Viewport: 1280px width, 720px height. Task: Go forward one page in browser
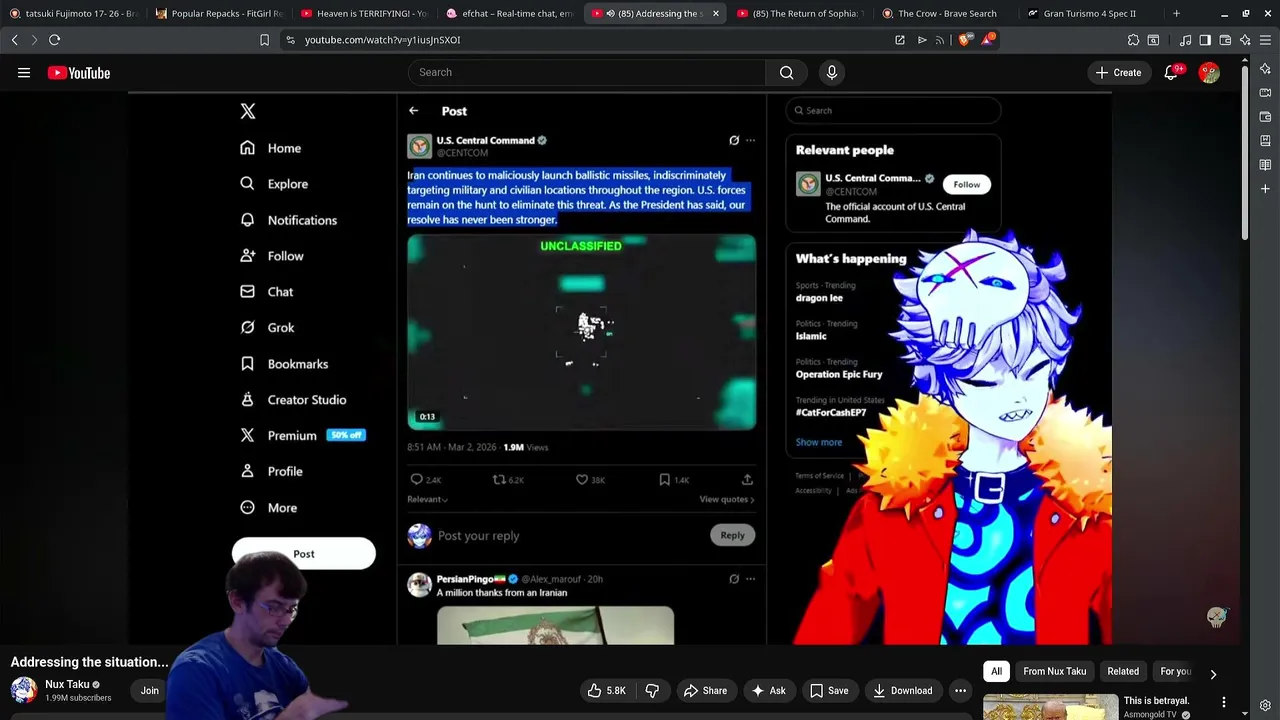point(34,40)
